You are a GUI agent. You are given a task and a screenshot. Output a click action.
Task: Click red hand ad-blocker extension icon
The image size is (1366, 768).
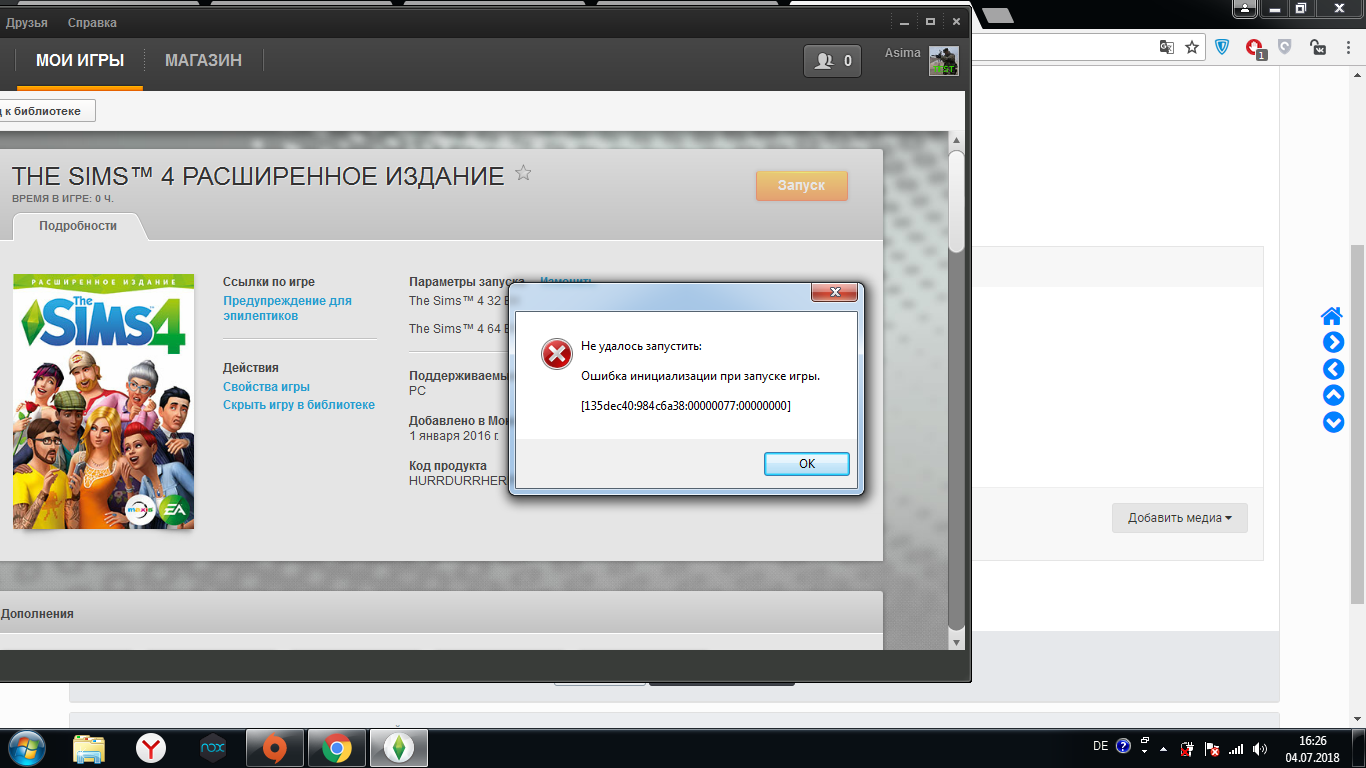[1255, 48]
